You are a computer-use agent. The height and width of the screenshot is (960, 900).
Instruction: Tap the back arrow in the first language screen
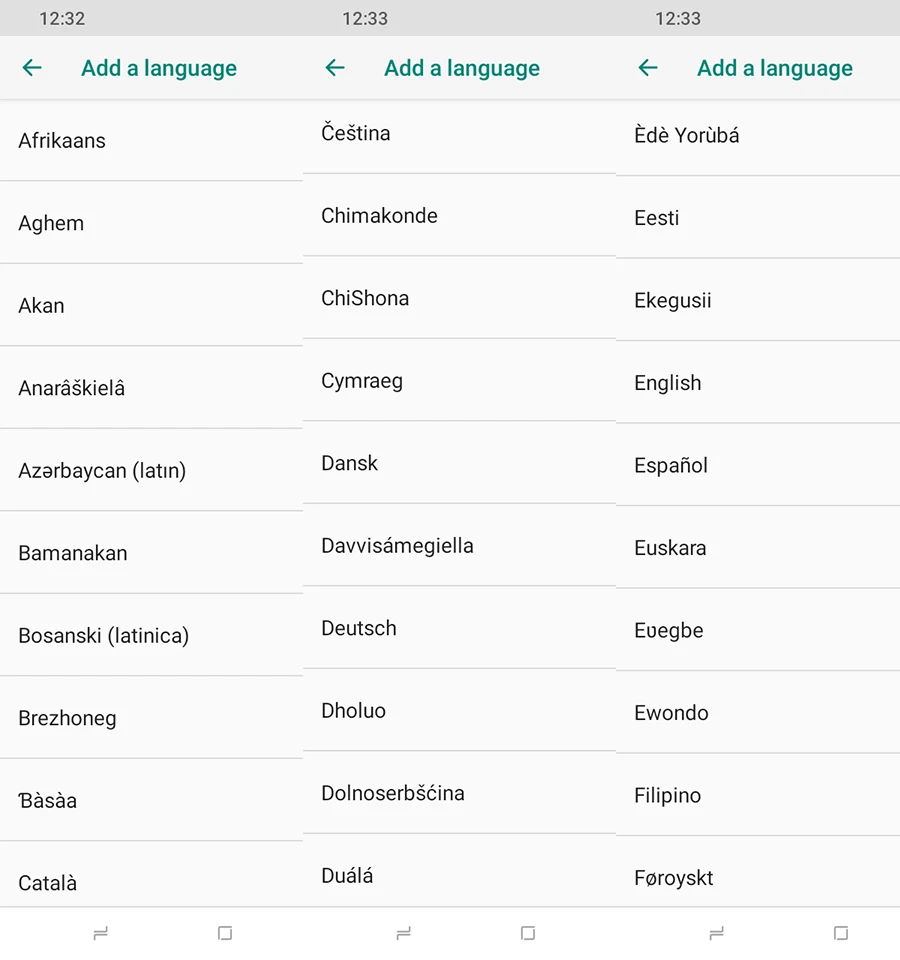32,67
